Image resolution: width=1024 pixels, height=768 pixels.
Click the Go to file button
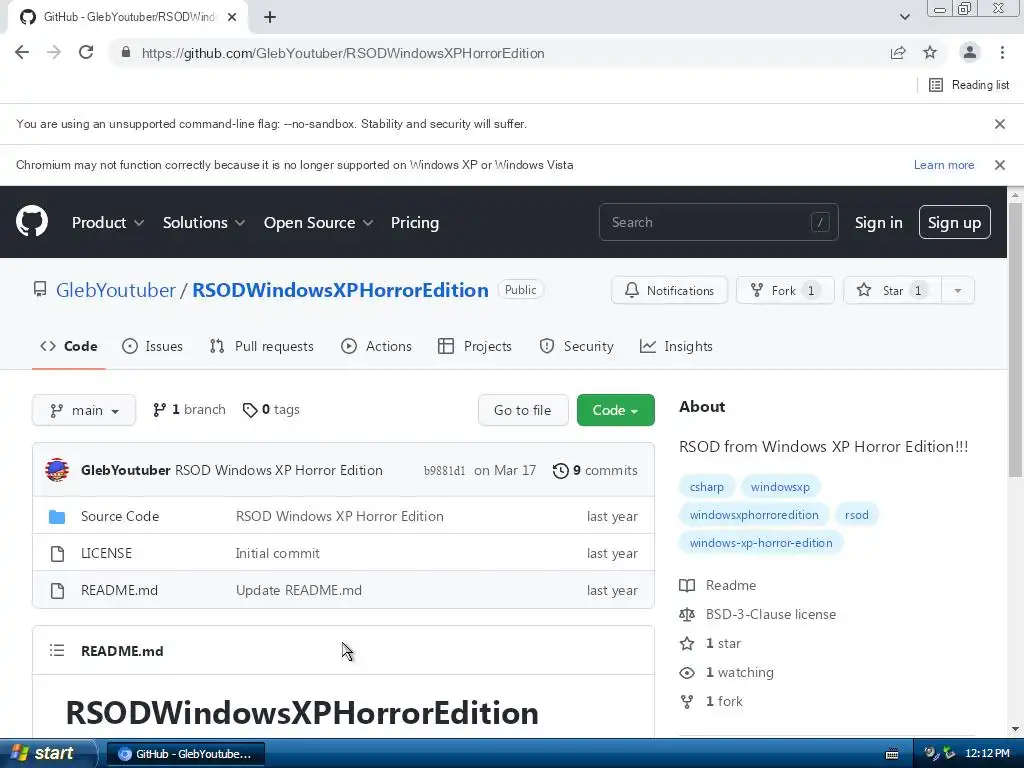click(522, 410)
